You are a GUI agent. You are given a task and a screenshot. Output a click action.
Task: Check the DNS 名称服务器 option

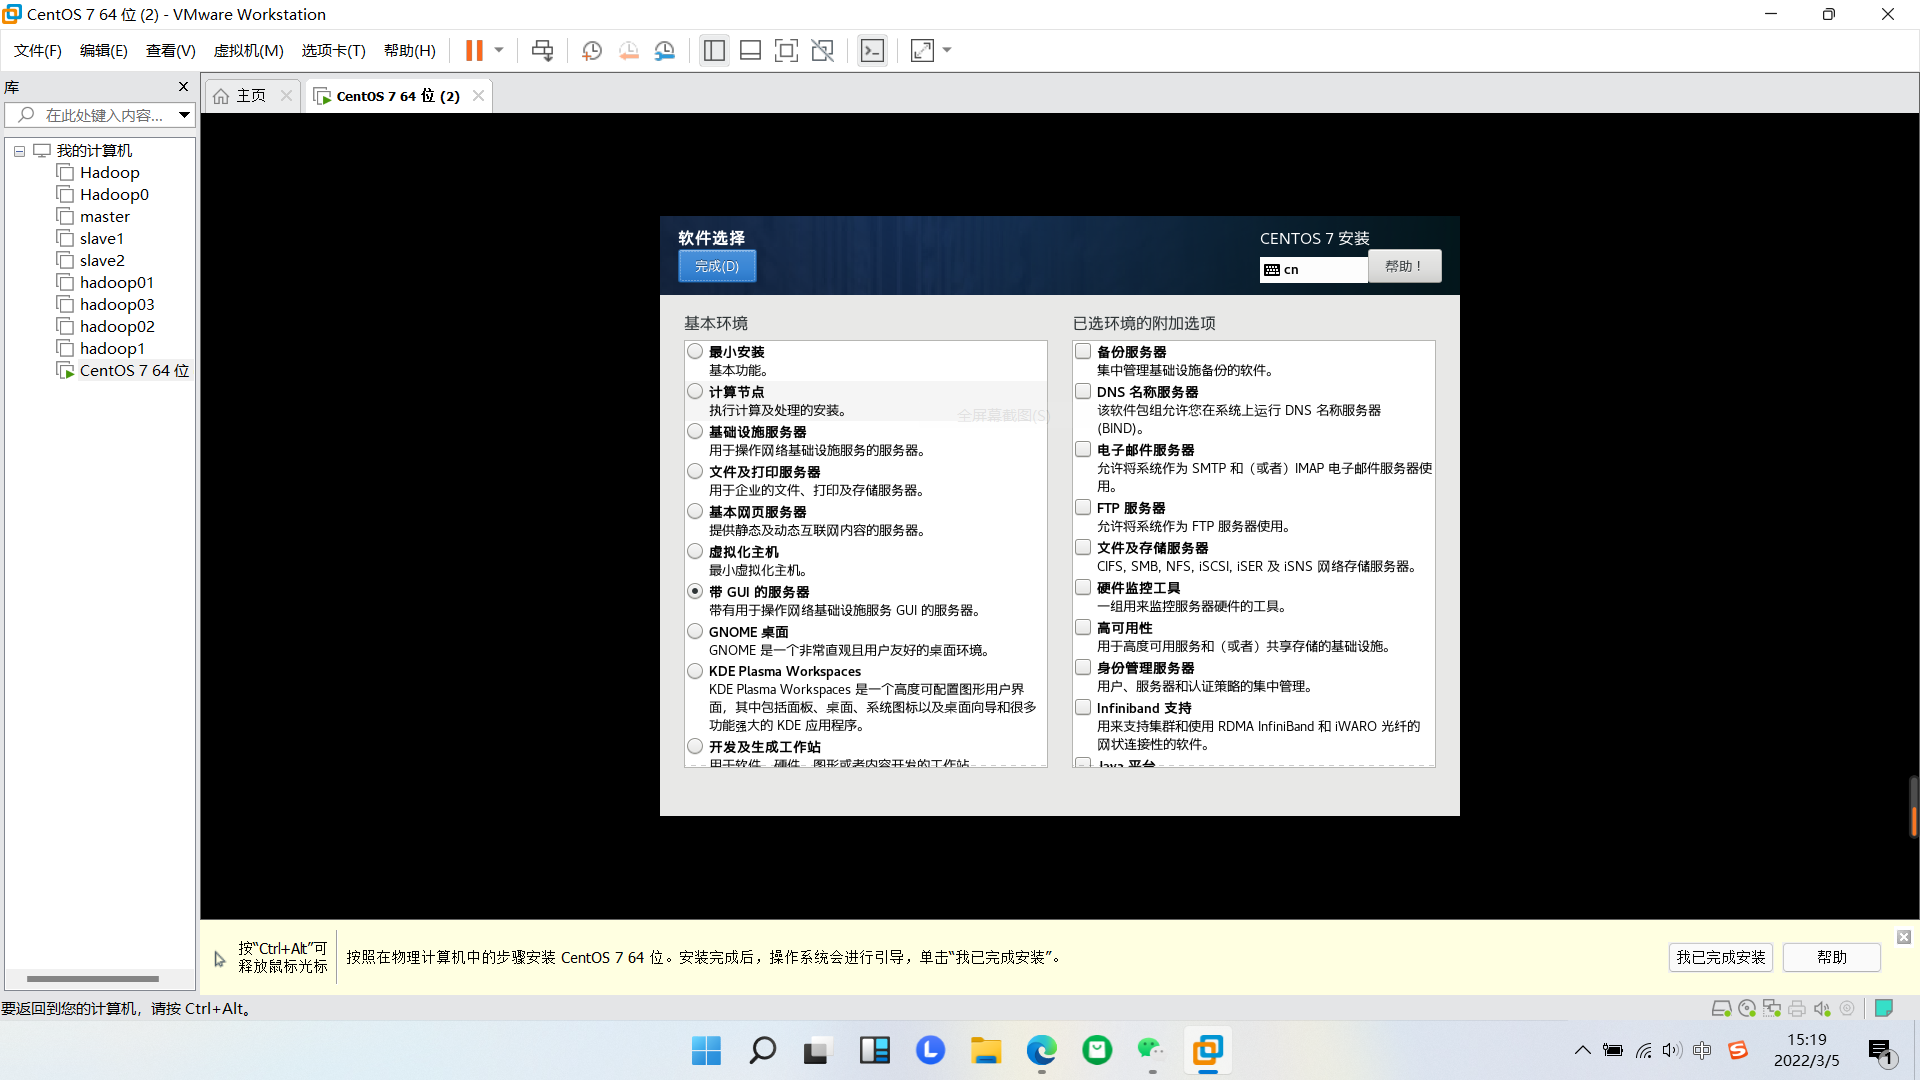tap(1083, 391)
